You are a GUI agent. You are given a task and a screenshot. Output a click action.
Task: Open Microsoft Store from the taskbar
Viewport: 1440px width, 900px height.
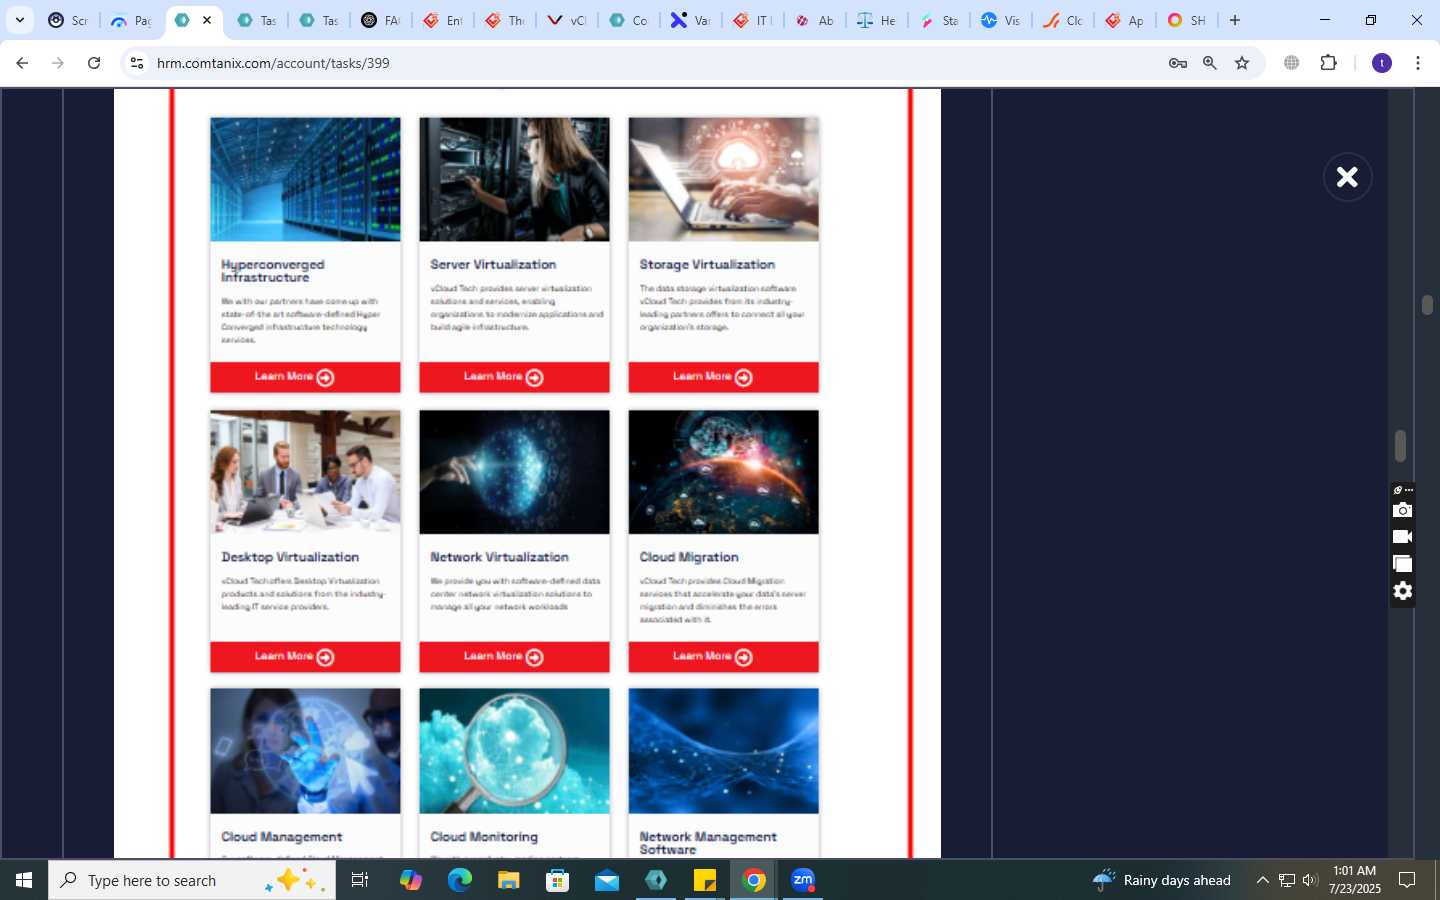pyautogui.click(x=557, y=880)
